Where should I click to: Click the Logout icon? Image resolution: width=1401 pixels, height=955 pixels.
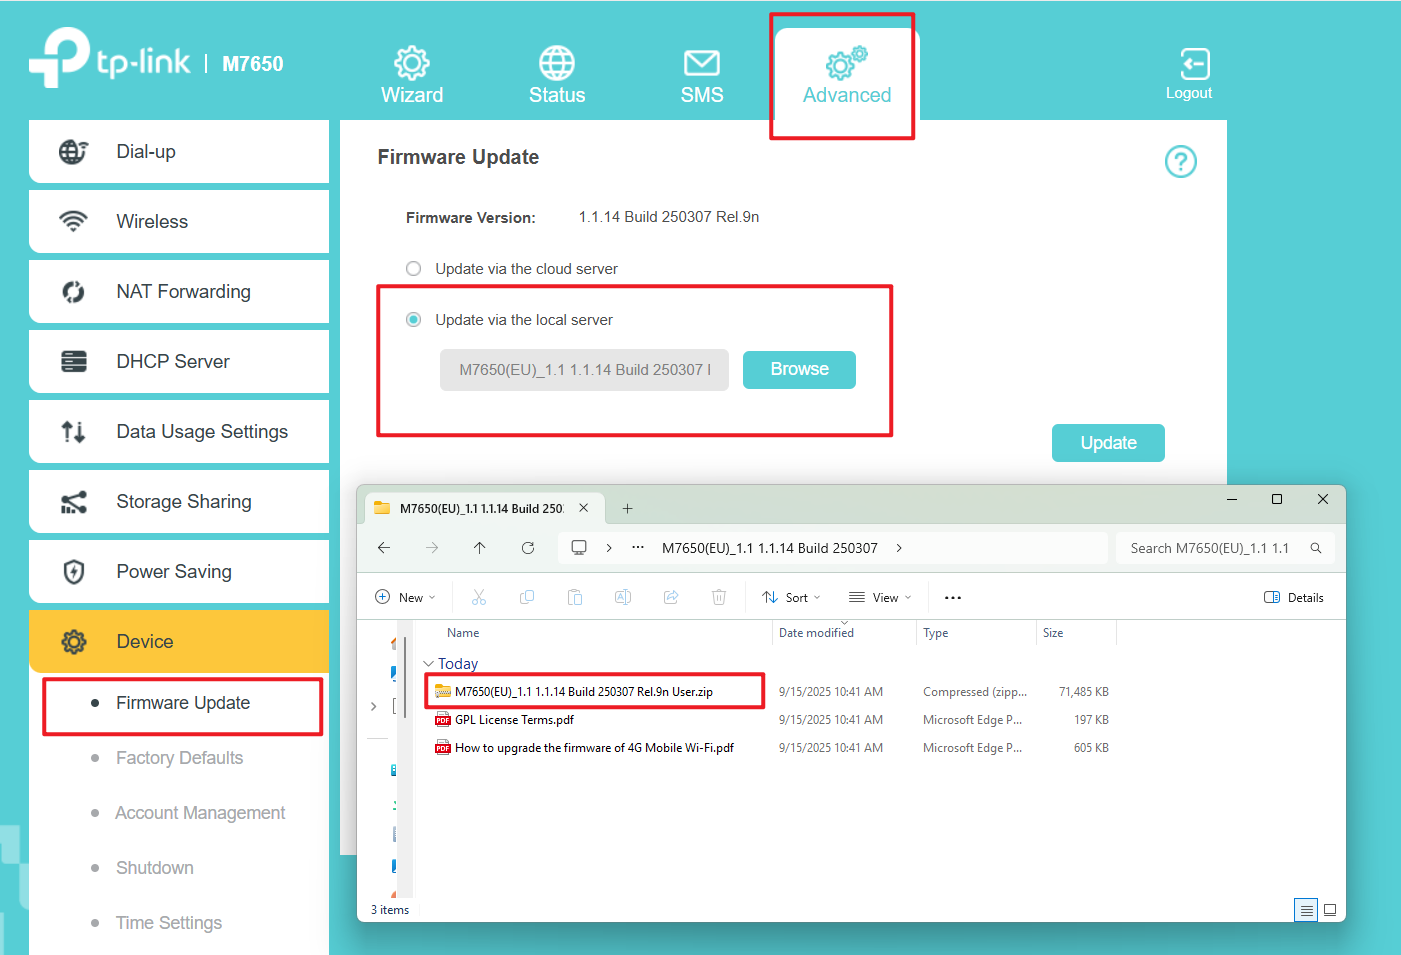click(1194, 65)
